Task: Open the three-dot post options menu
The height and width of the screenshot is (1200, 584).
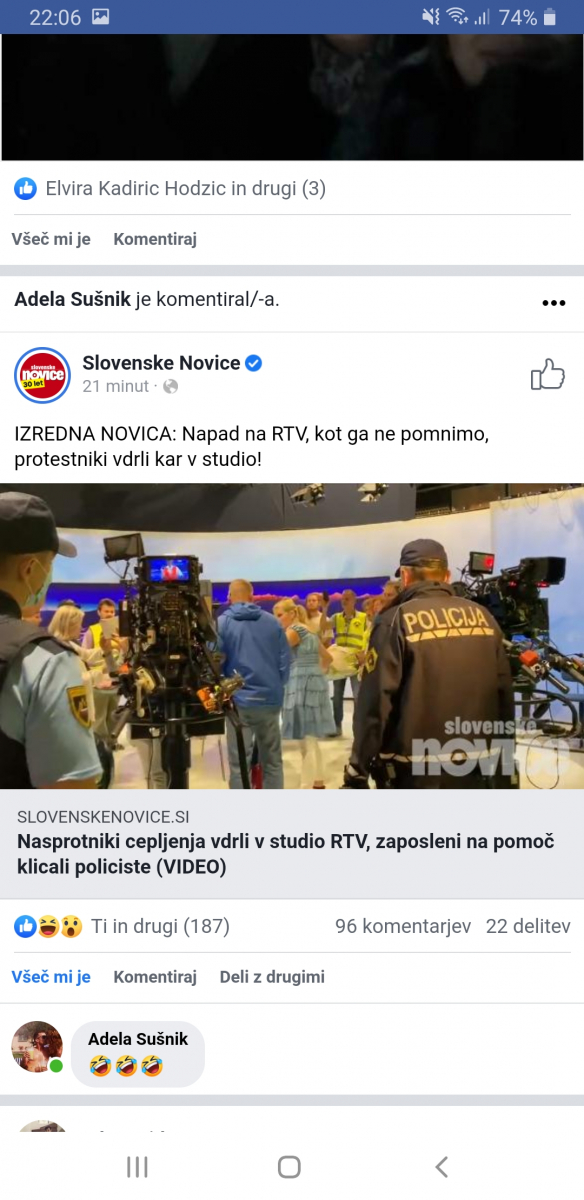Action: tap(554, 303)
